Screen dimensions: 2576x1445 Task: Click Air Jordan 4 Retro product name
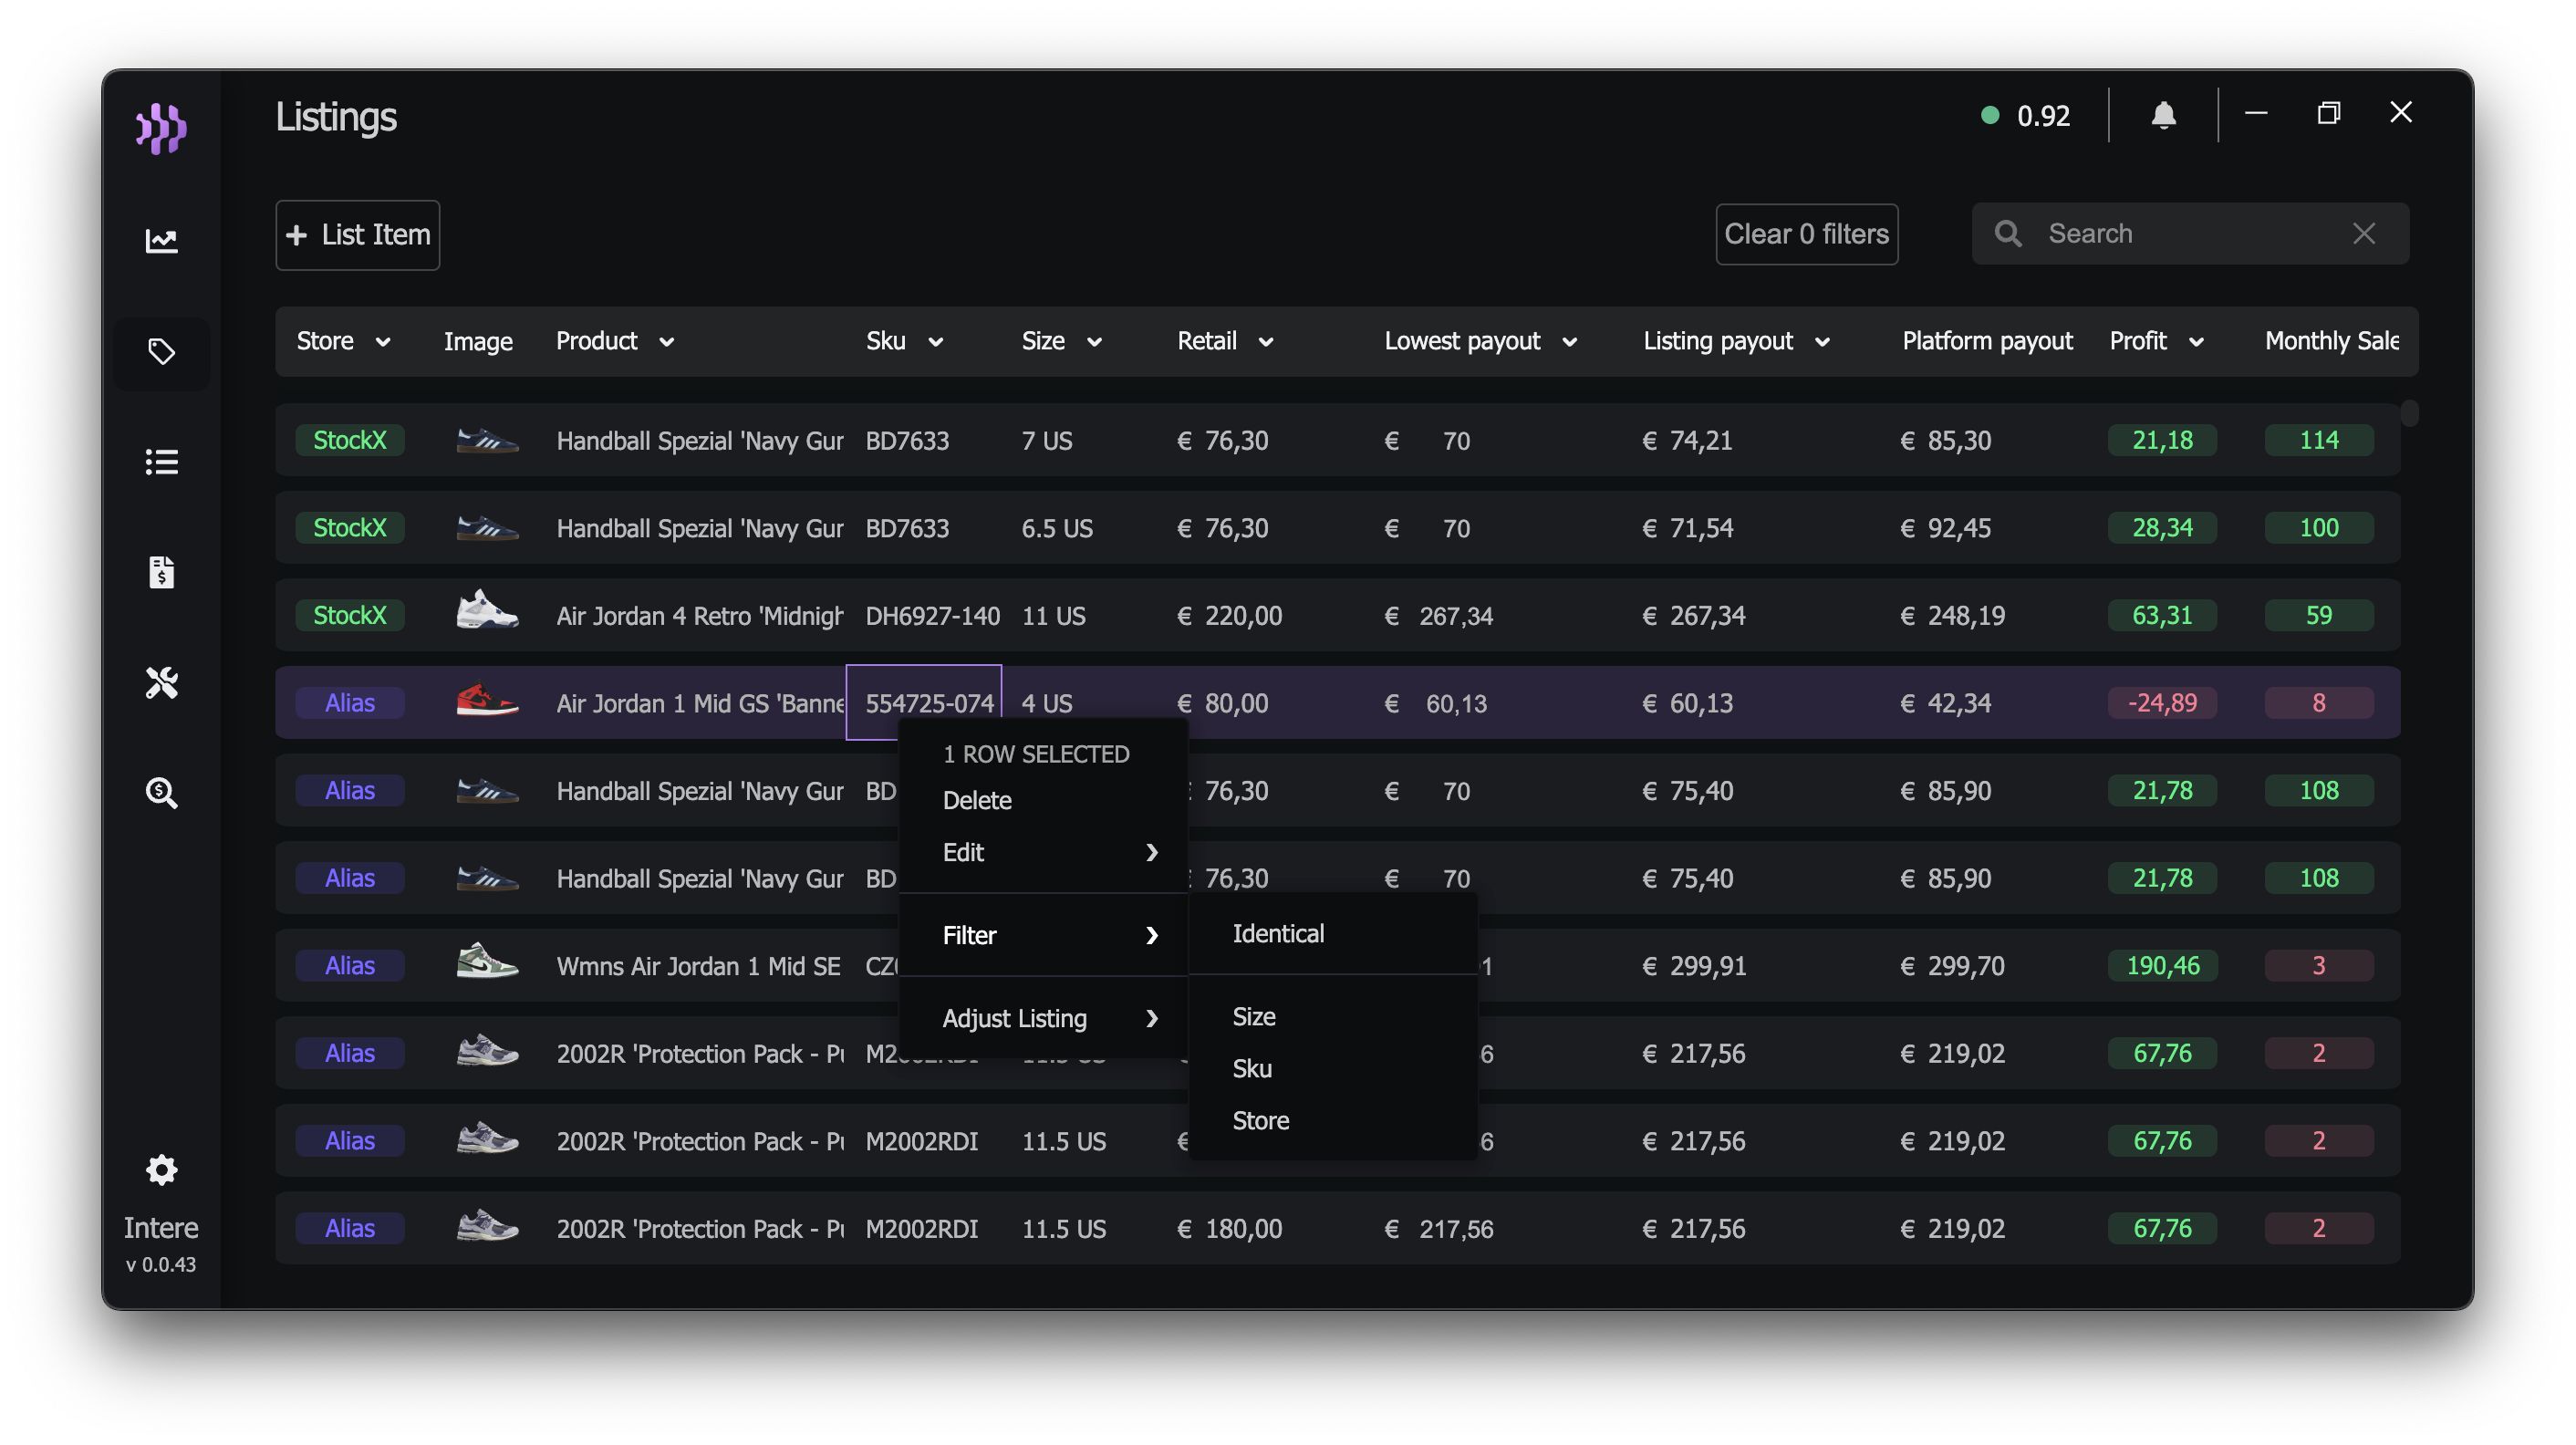pos(700,615)
